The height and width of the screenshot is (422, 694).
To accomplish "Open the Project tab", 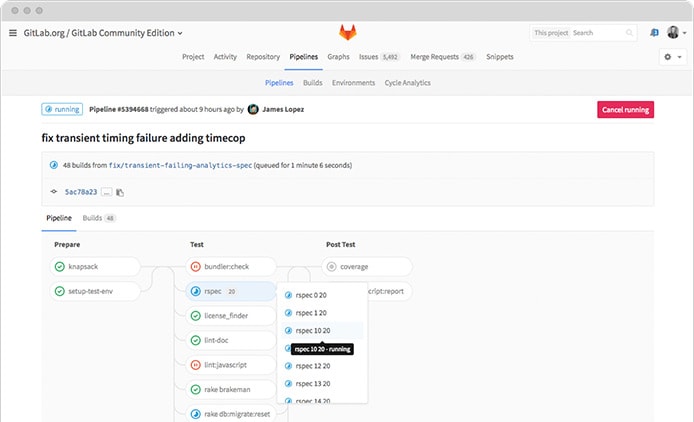I will coord(193,57).
